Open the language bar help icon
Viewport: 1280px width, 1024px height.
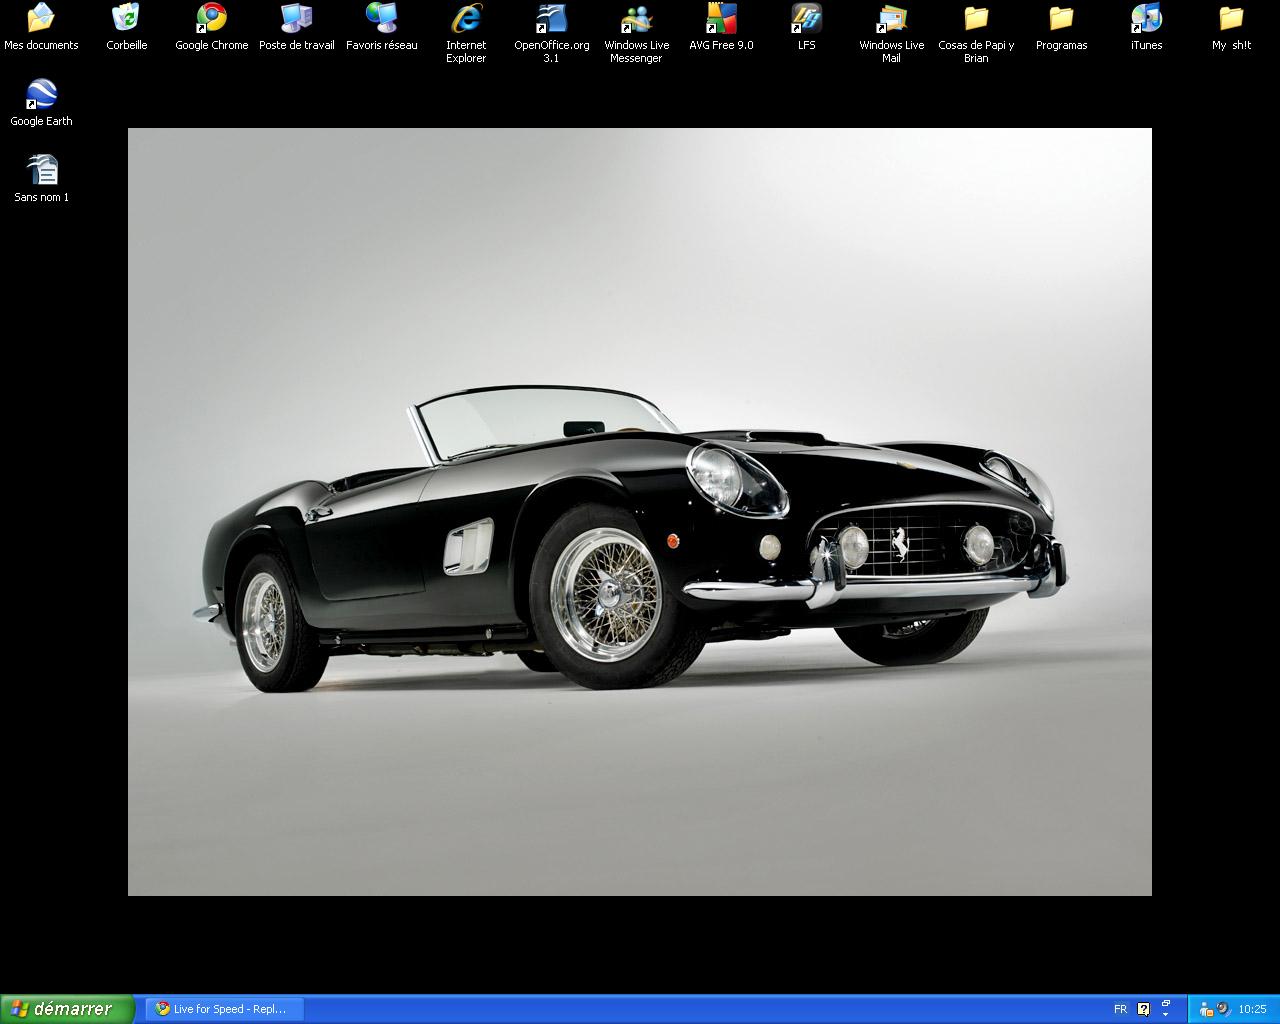point(1144,1009)
